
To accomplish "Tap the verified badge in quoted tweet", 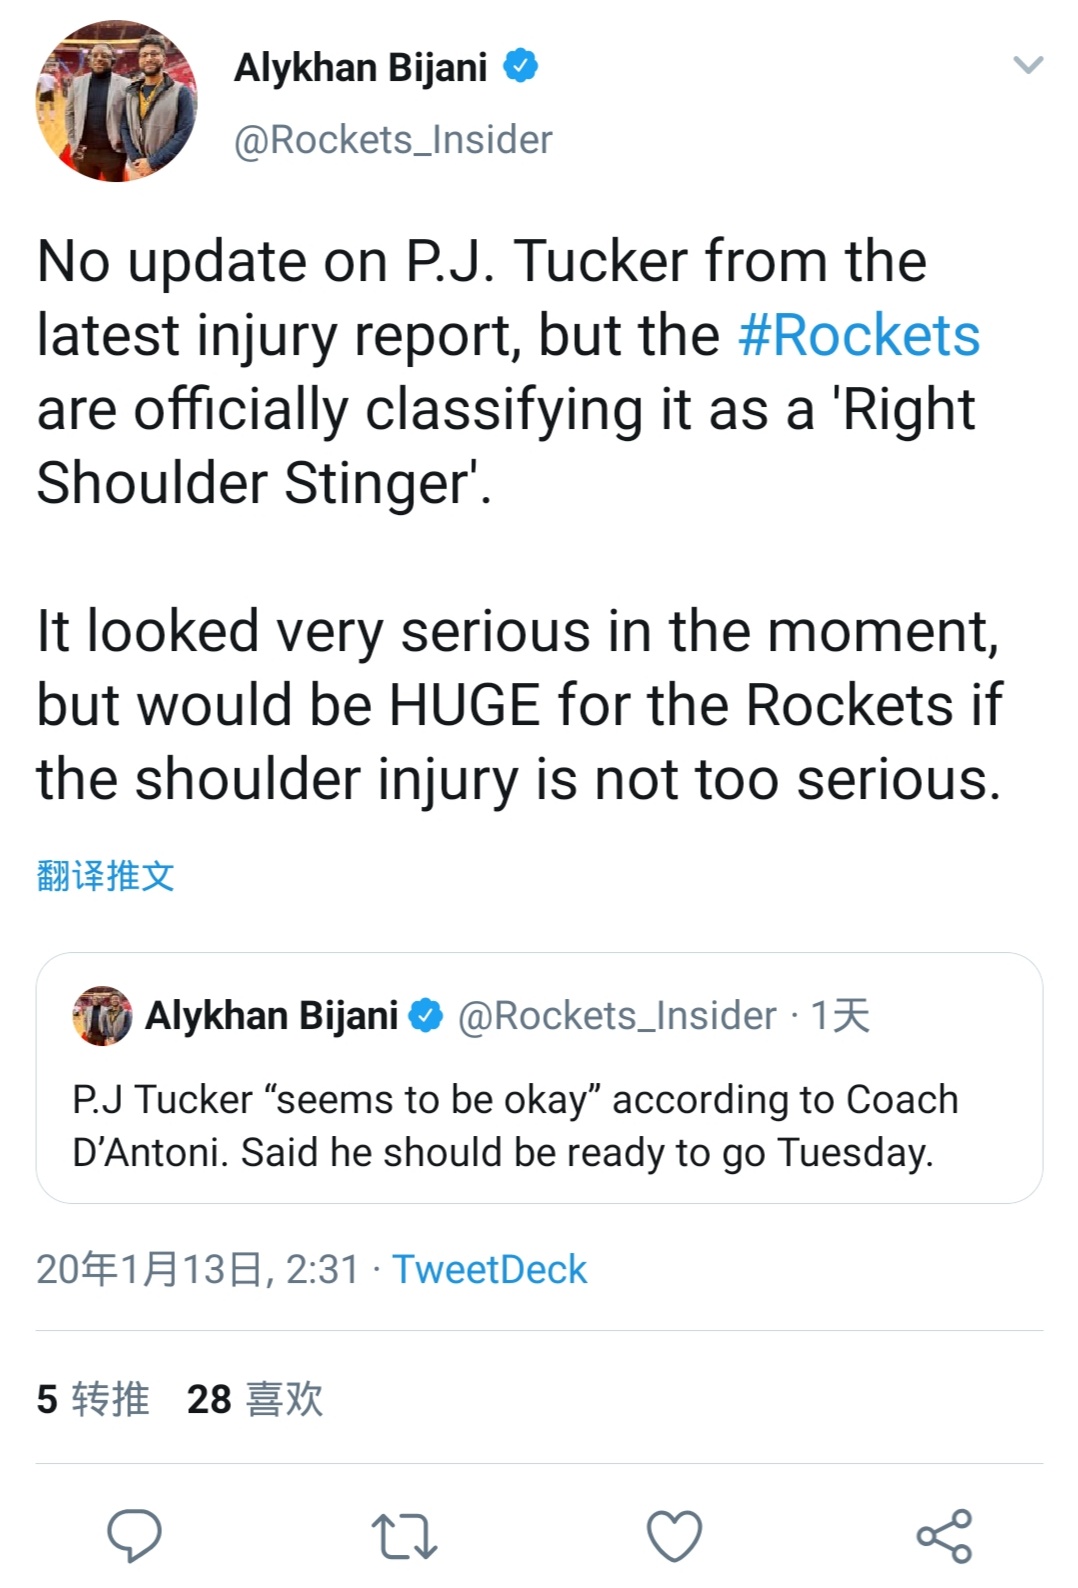I will tap(427, 1016).
